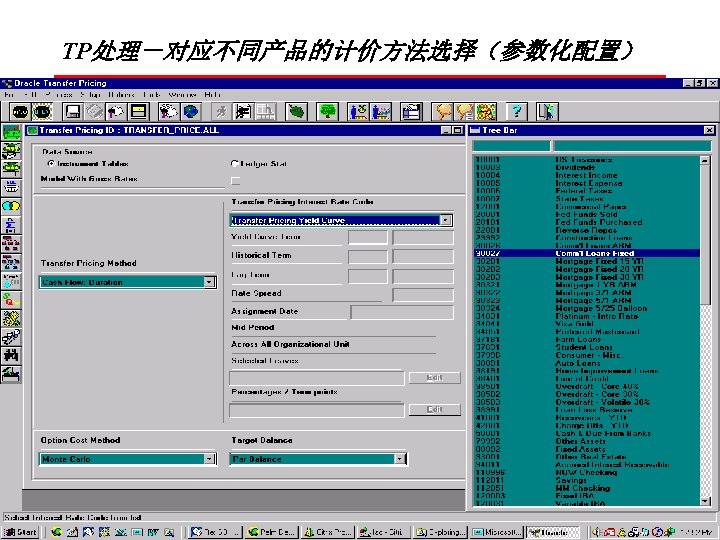Click the green tree toolbar icon
Screen dimensions: 720x540
click(x=327, y=112)
